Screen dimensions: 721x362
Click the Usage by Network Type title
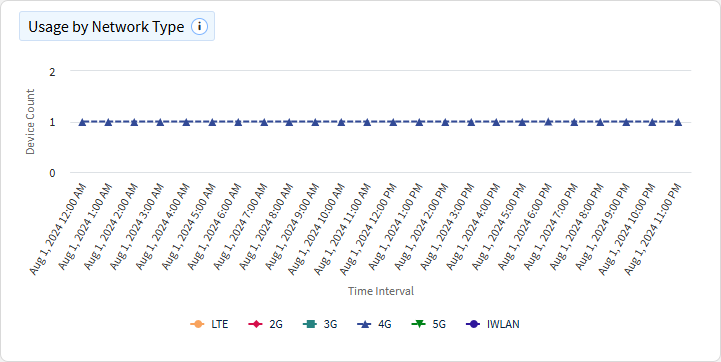106,27
